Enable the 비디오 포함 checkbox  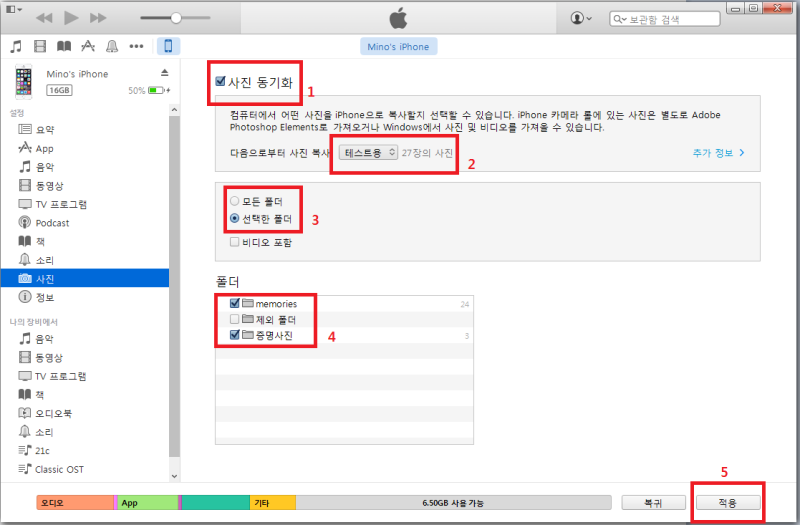pos(234,242)
